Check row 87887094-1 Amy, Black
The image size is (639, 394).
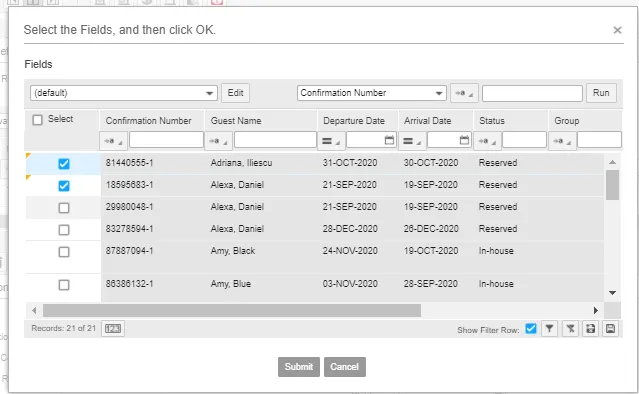coord(64,252)
